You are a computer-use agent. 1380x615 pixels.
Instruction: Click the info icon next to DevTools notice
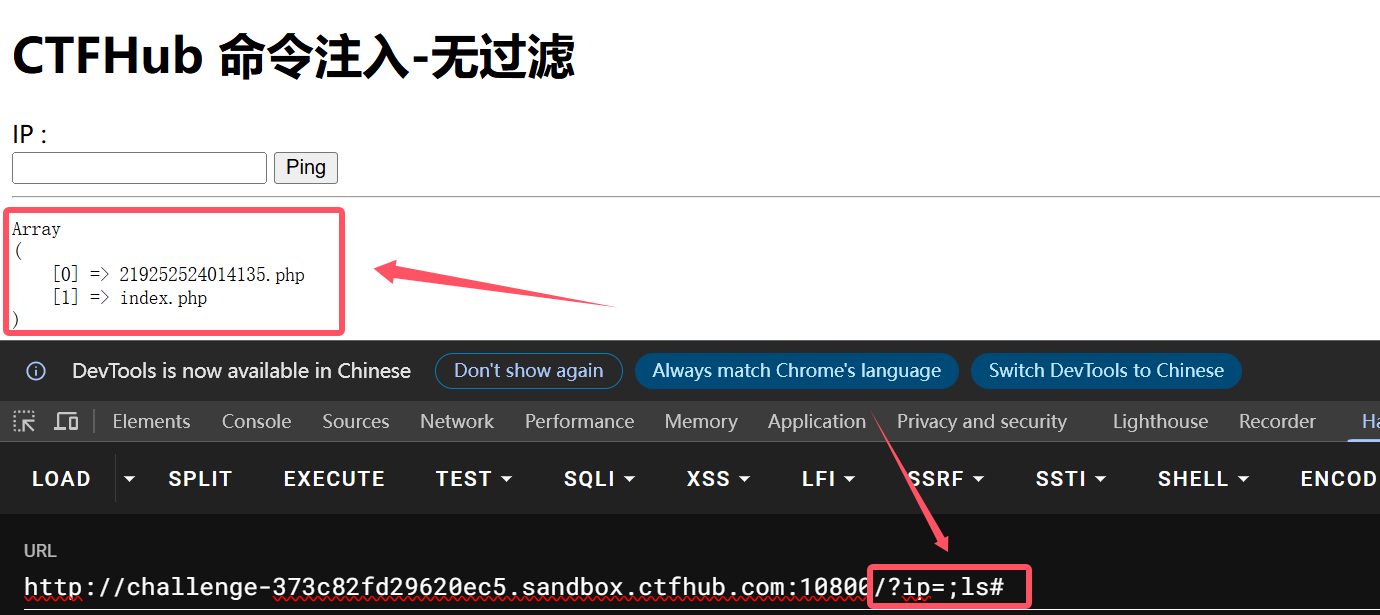pyautogui.click(x=36, y=371)
